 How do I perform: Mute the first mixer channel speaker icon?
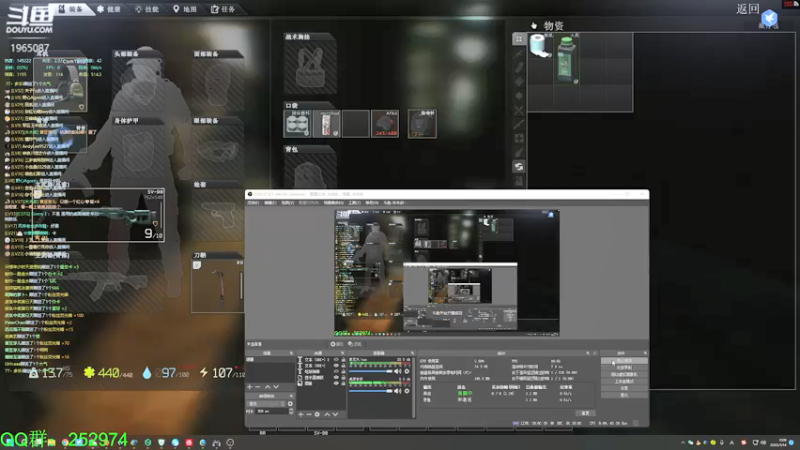[x=397, y=371]
